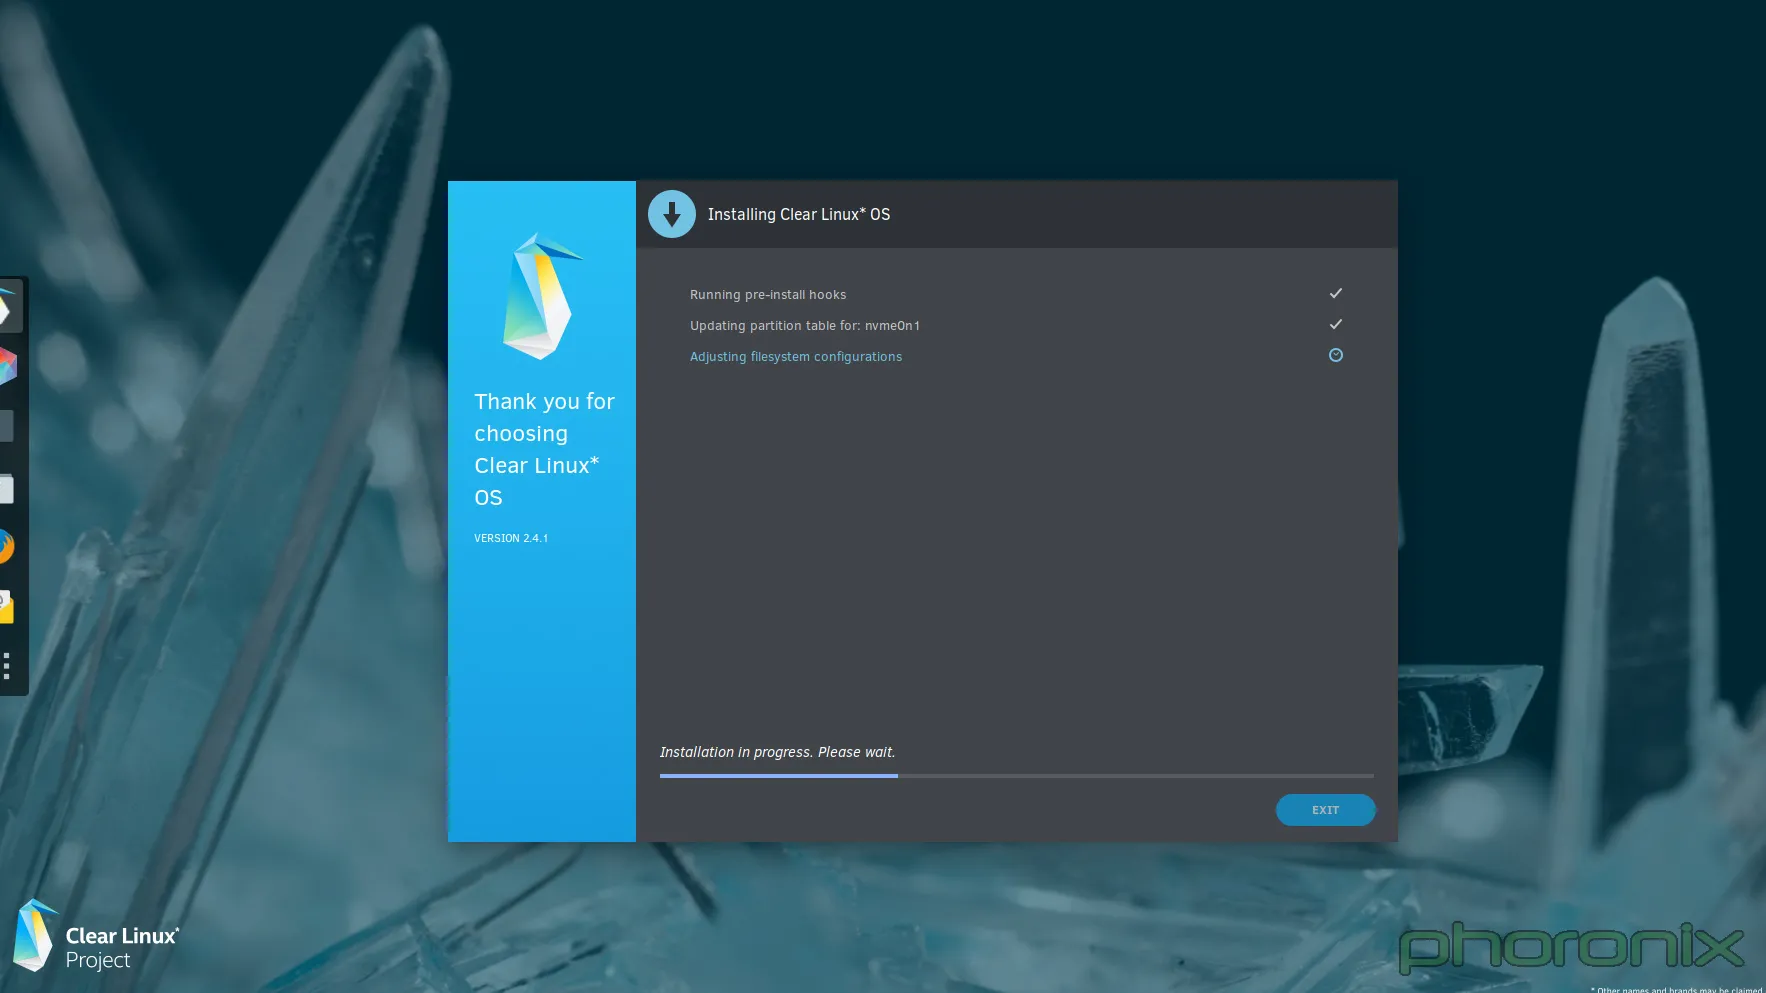Open the app drawer dots at the dock bottom
This screenshot has width=1766, height=993.
click(8, 665)
